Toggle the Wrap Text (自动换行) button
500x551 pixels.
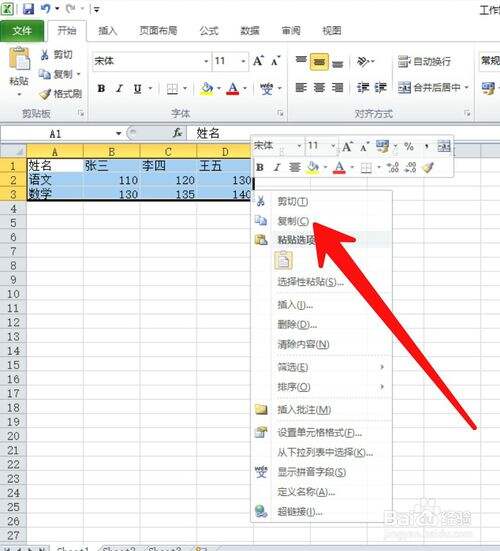[424, 61]
